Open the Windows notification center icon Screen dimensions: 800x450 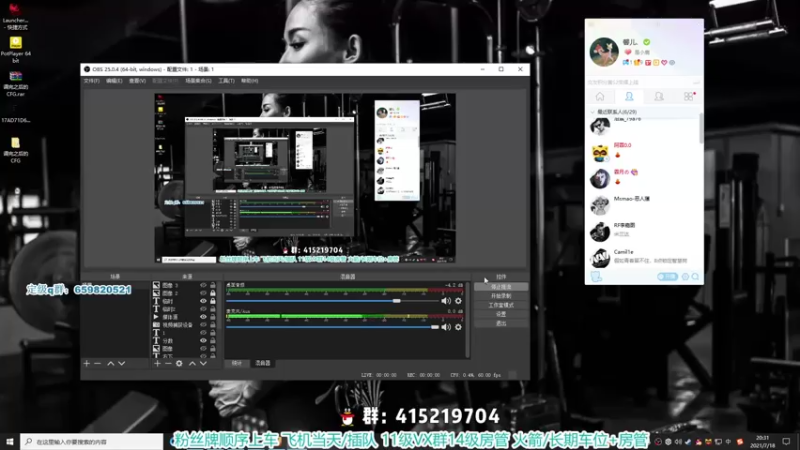click(x=786, y=441)
